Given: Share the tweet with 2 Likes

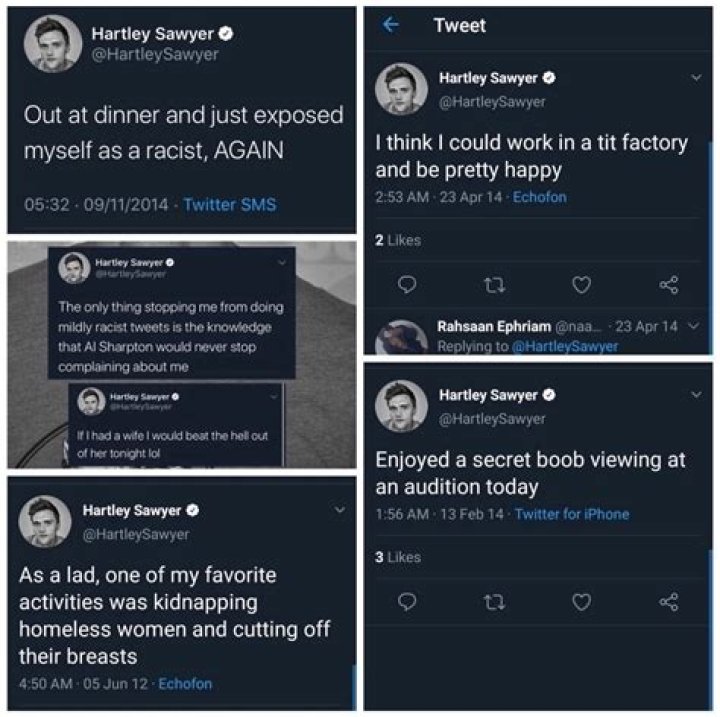Looking at the screenshot, I should coord(668,285).
